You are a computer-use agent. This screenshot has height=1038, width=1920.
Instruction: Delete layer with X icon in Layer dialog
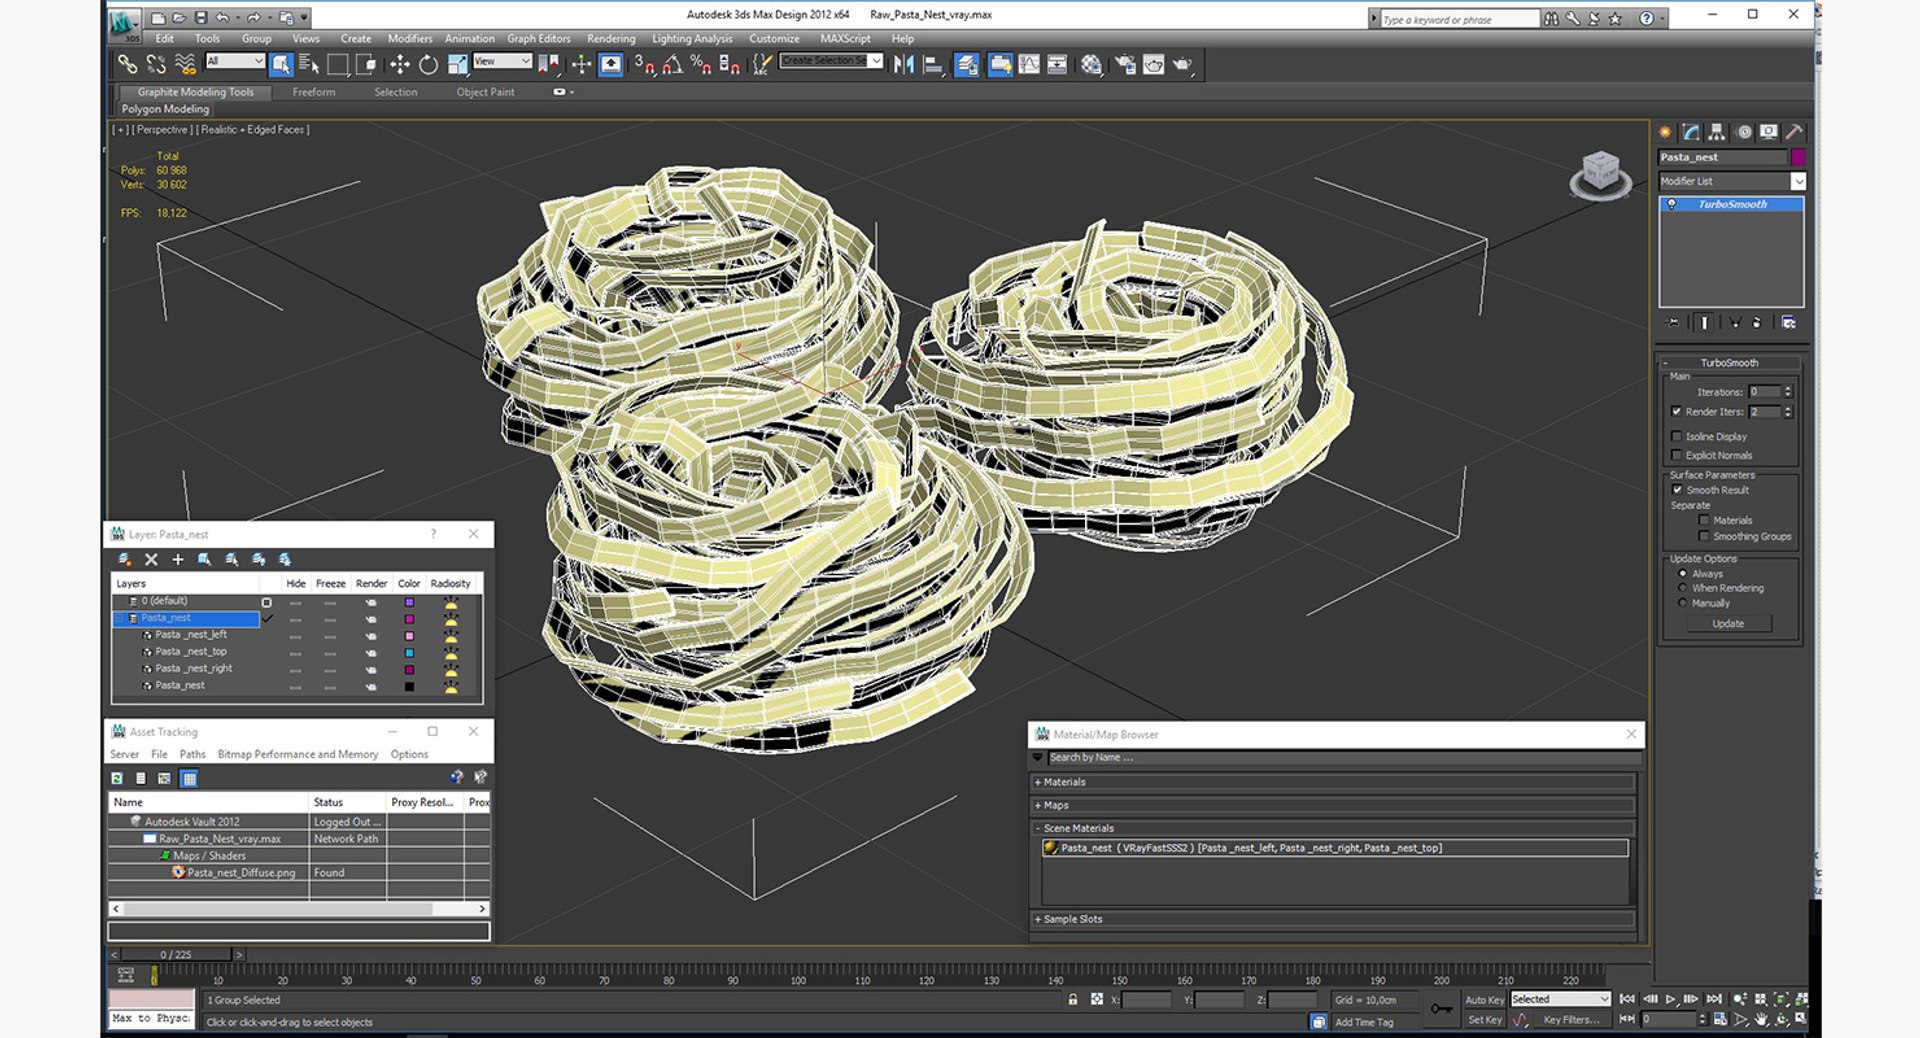[x=151, y=560]
